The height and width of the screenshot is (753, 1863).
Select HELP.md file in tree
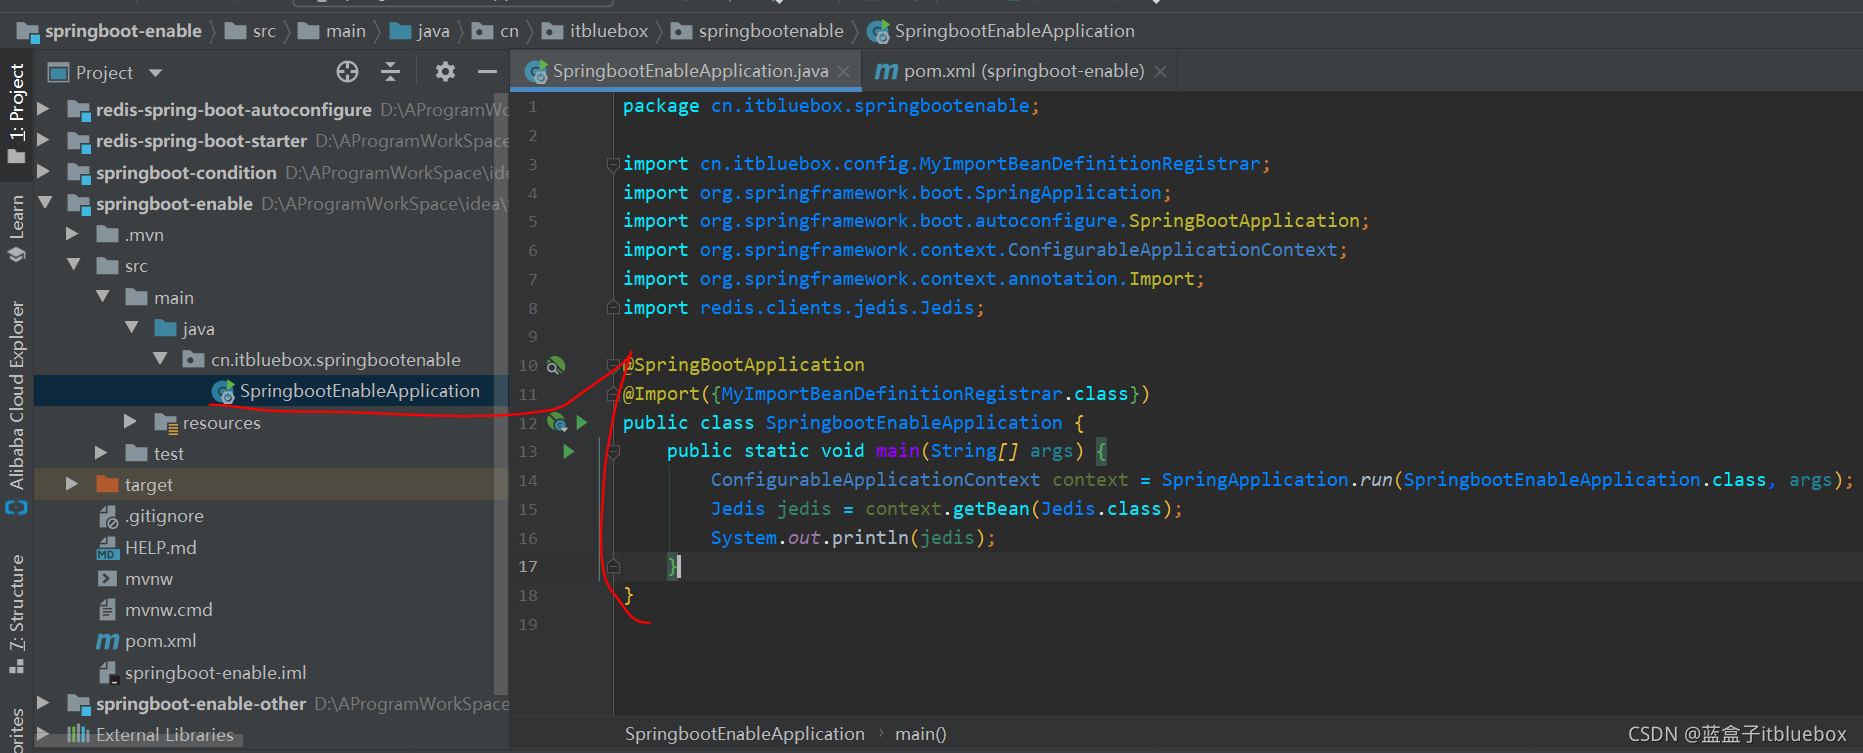(x=160, y=548)
